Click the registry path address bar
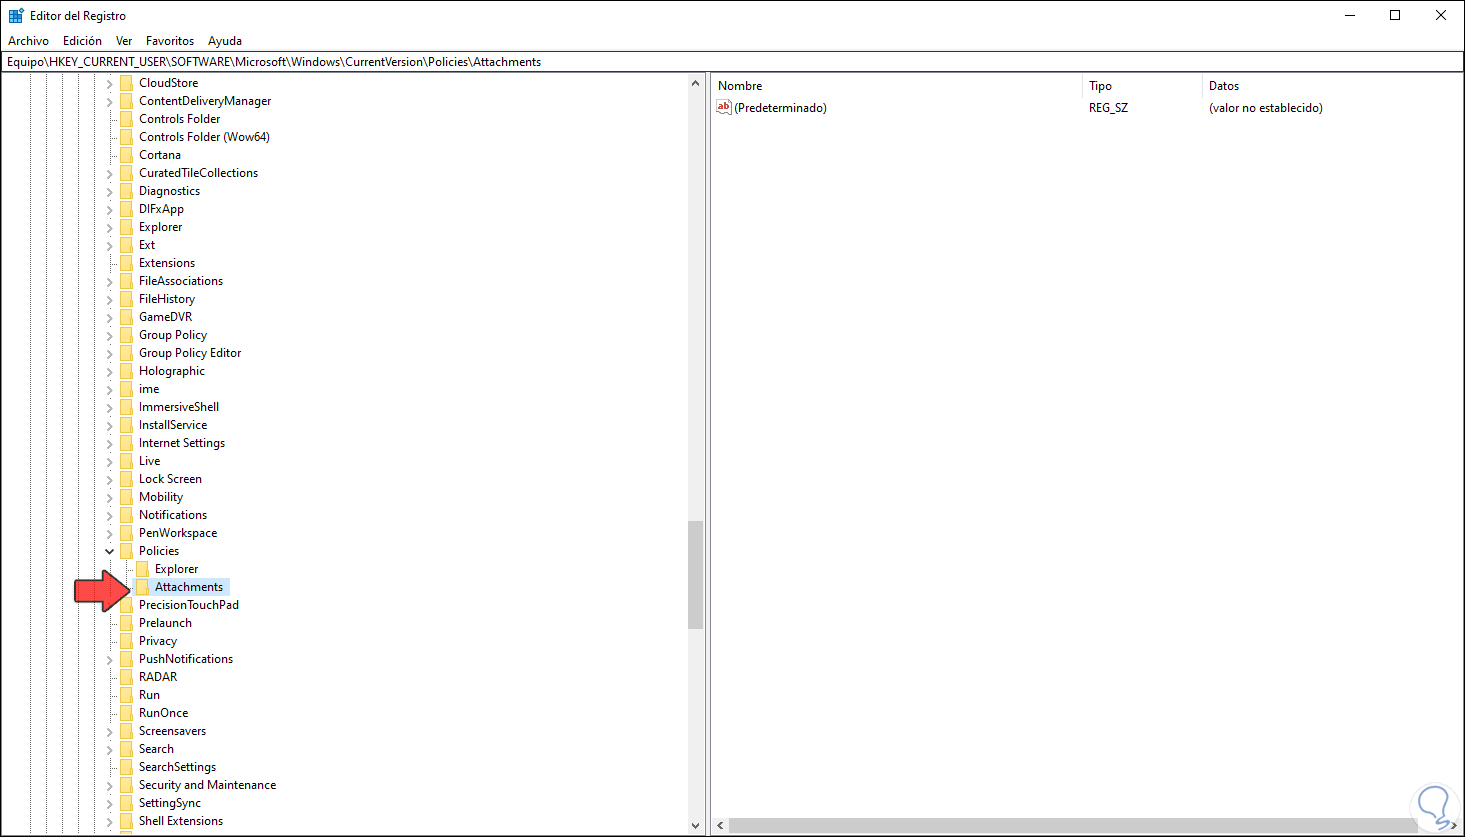The width and height of the screenshot is (1465, 837). [732, 62]
